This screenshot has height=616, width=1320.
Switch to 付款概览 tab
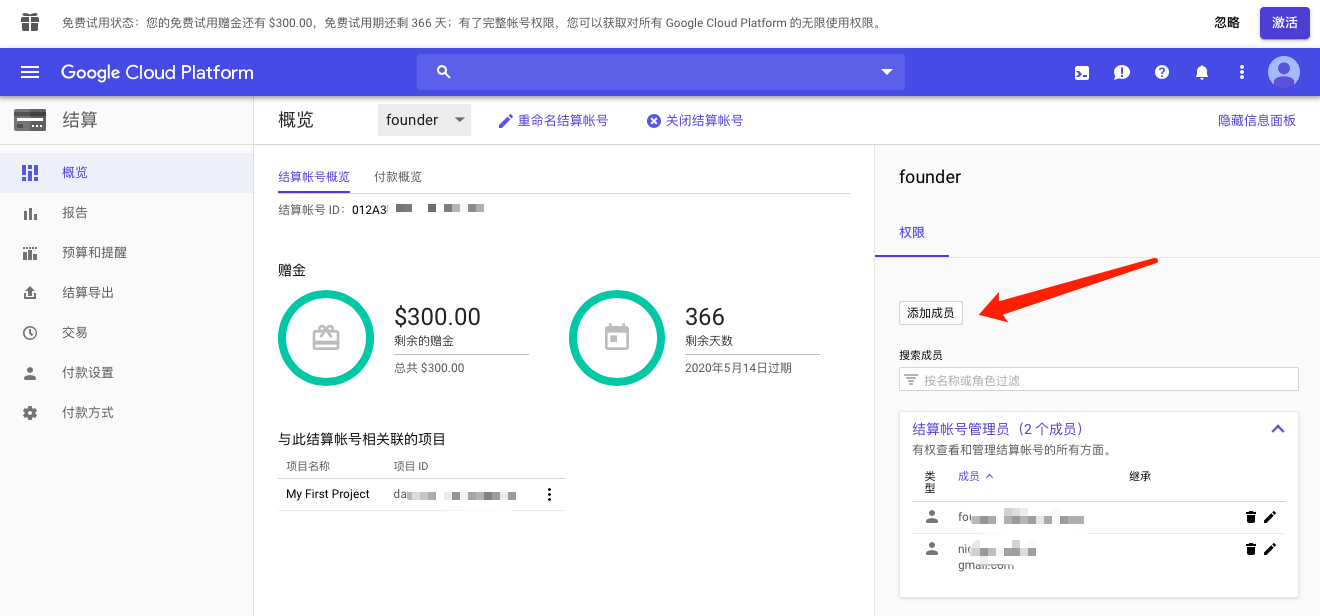coord(398,177)
